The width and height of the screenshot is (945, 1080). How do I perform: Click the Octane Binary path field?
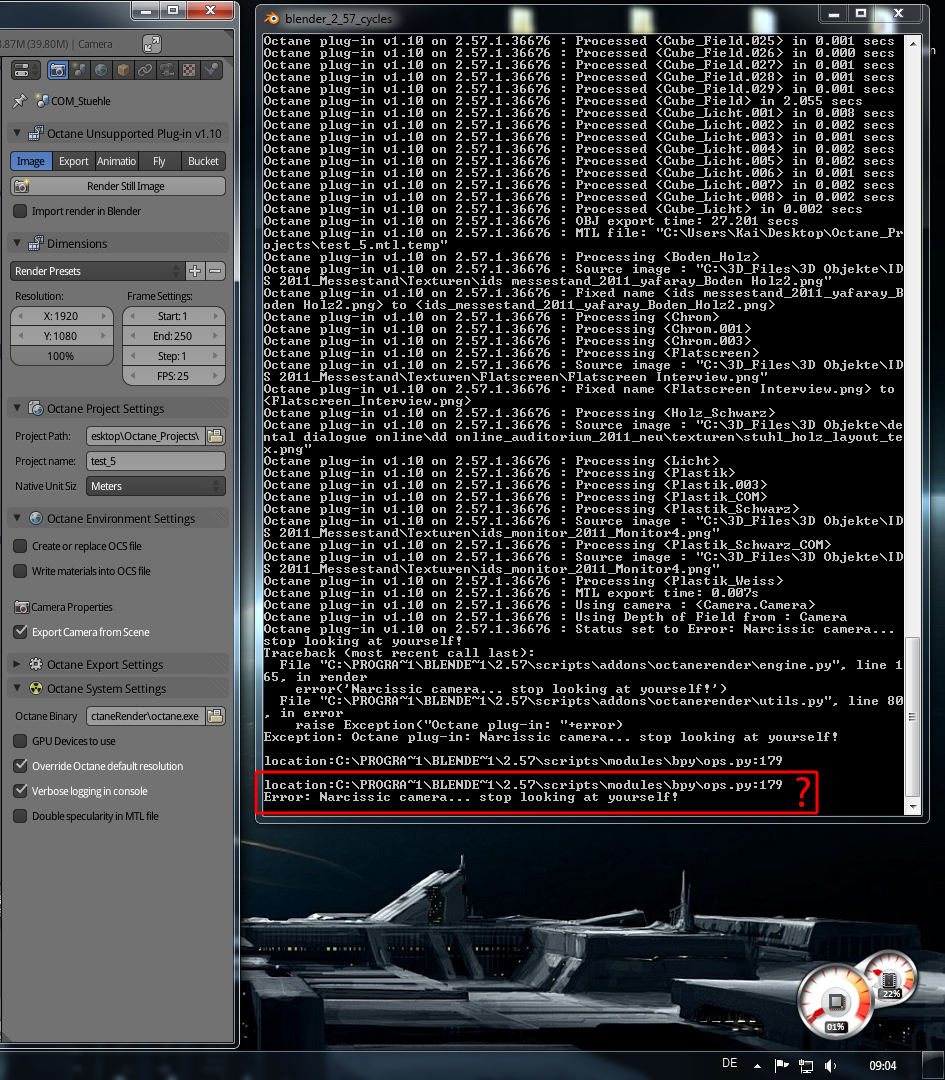click(145, 716)
